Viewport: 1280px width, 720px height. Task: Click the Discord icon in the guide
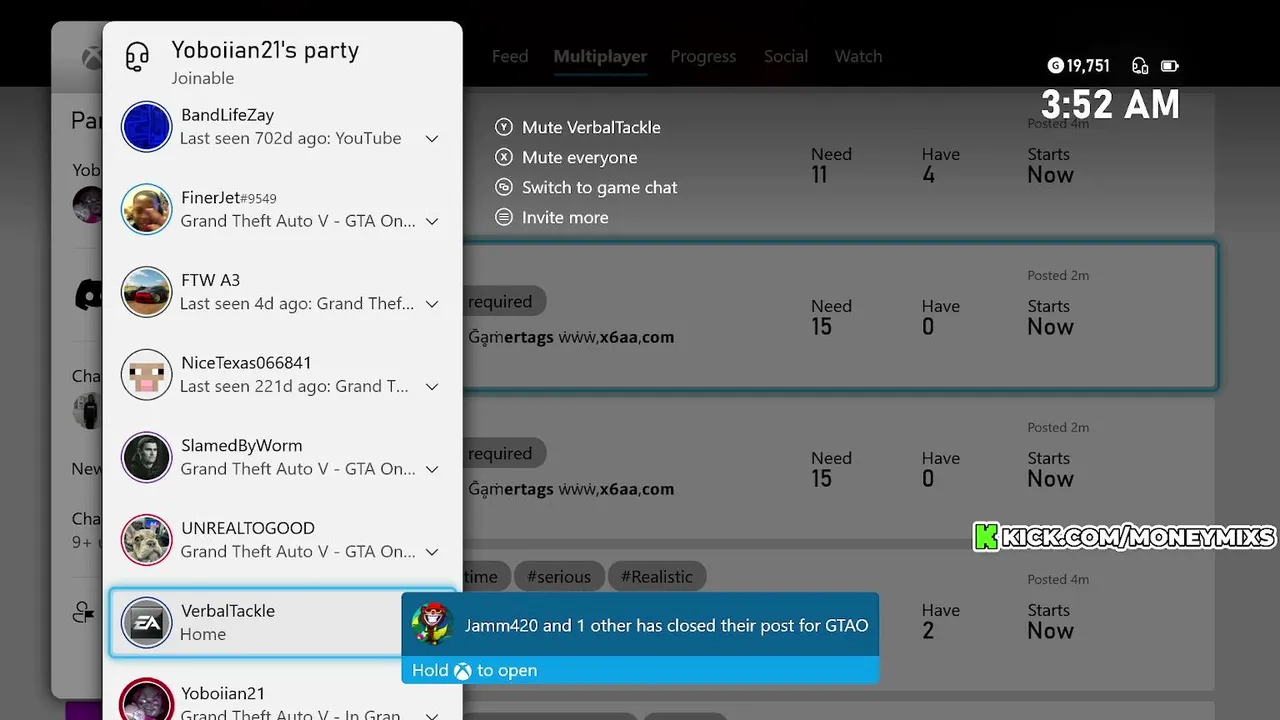[x=89, y=295]
